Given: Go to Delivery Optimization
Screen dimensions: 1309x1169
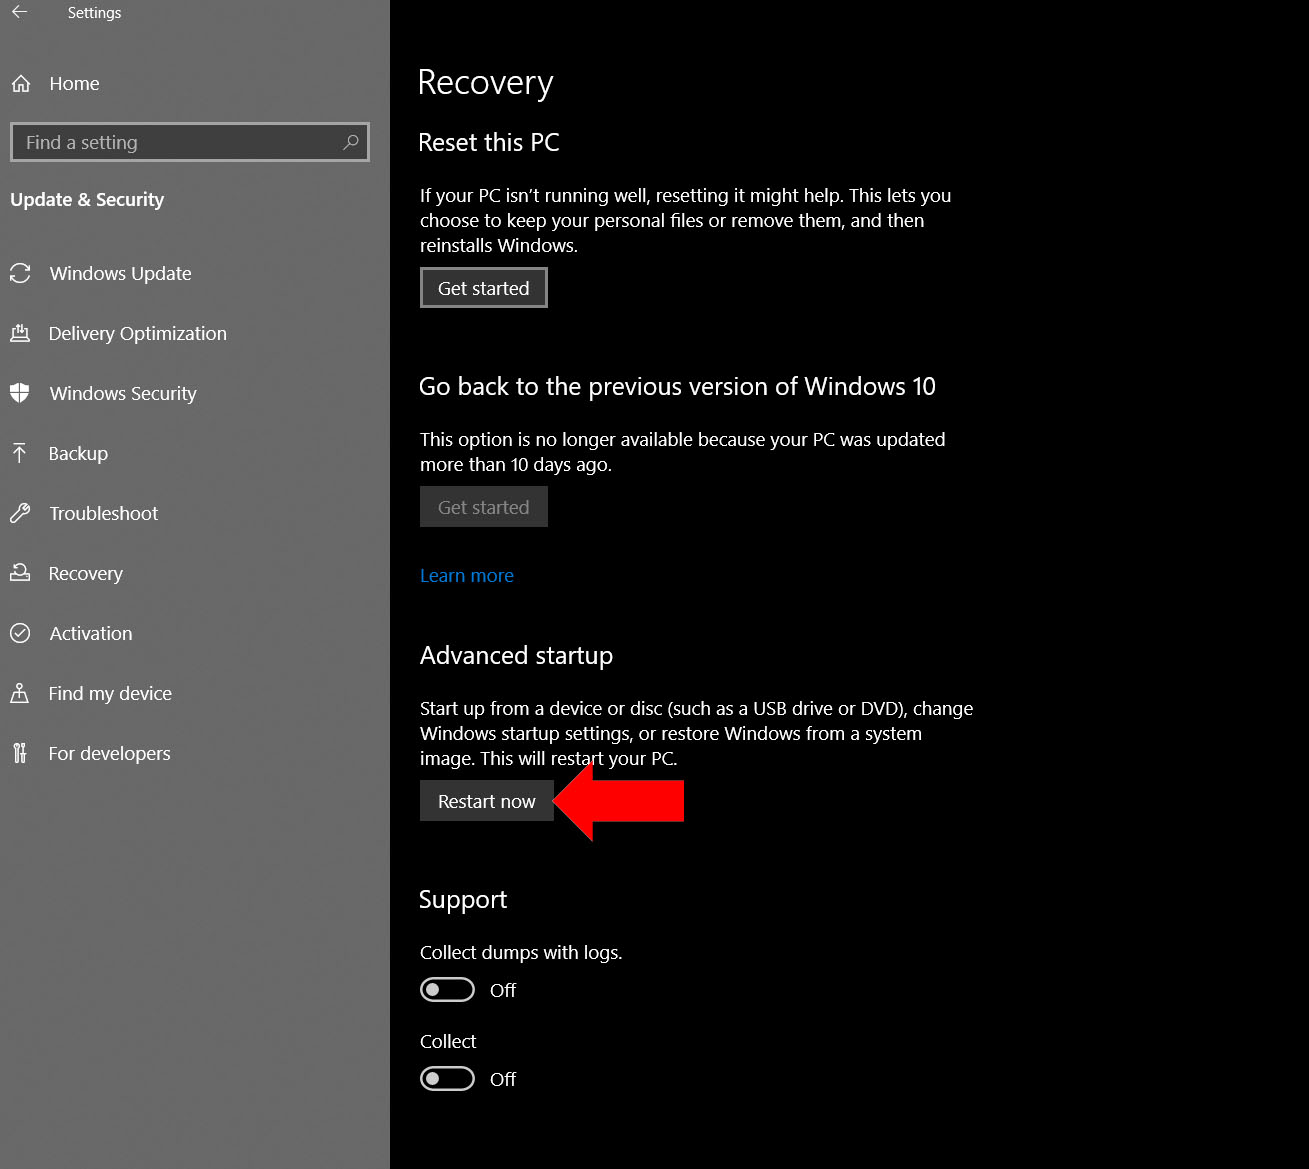Looking at the screenshot, I should tap(137, 333).
